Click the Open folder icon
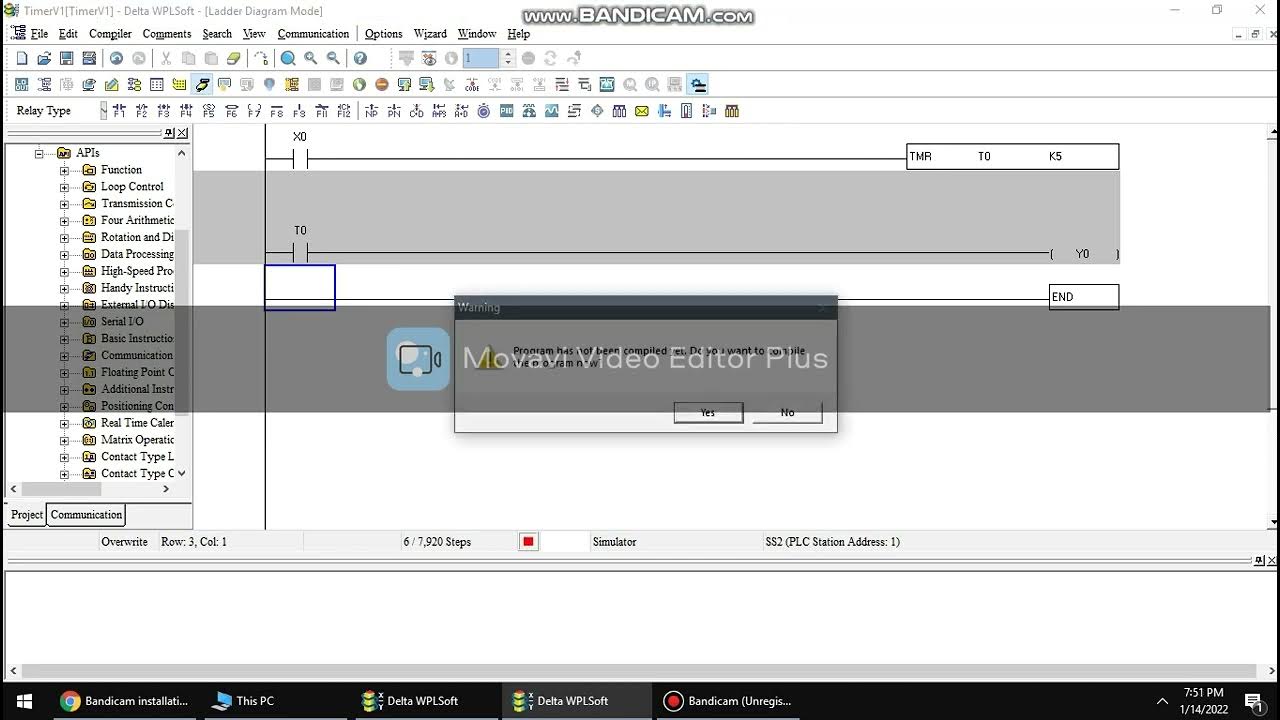The height and width of the screenshot is (720, 1280). (44, 59)
